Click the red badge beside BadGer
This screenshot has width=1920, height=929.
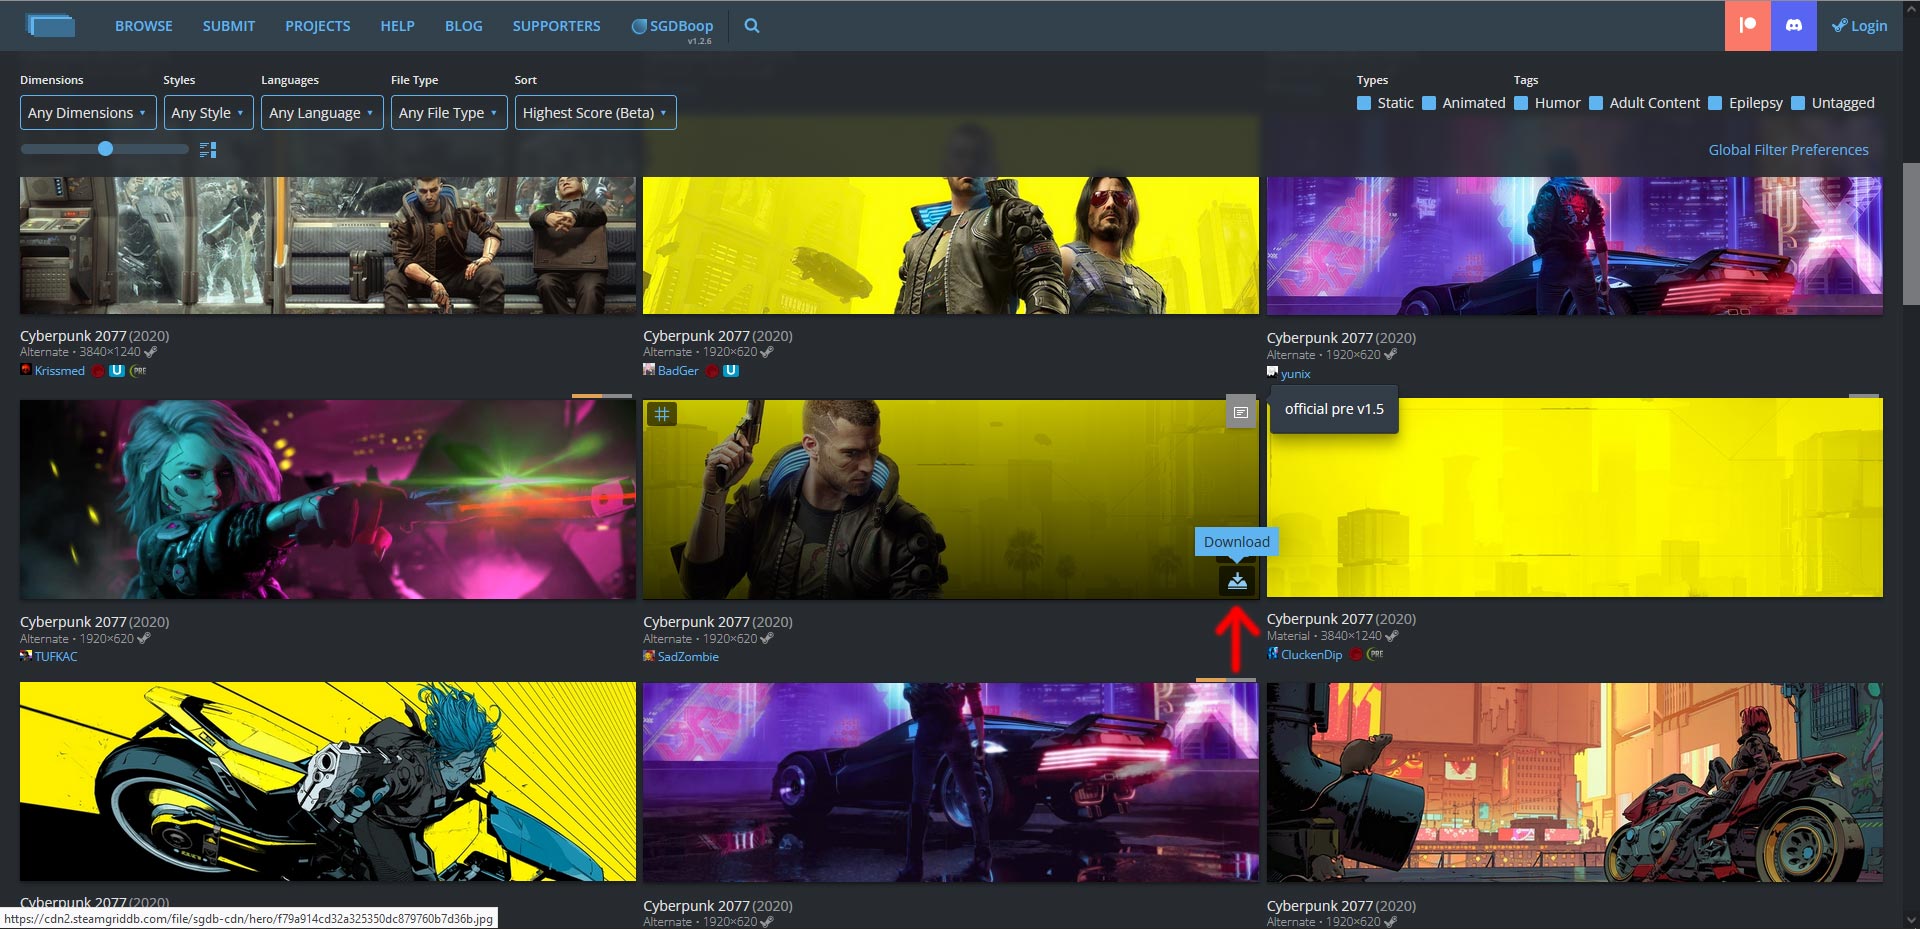click(712, 371)
